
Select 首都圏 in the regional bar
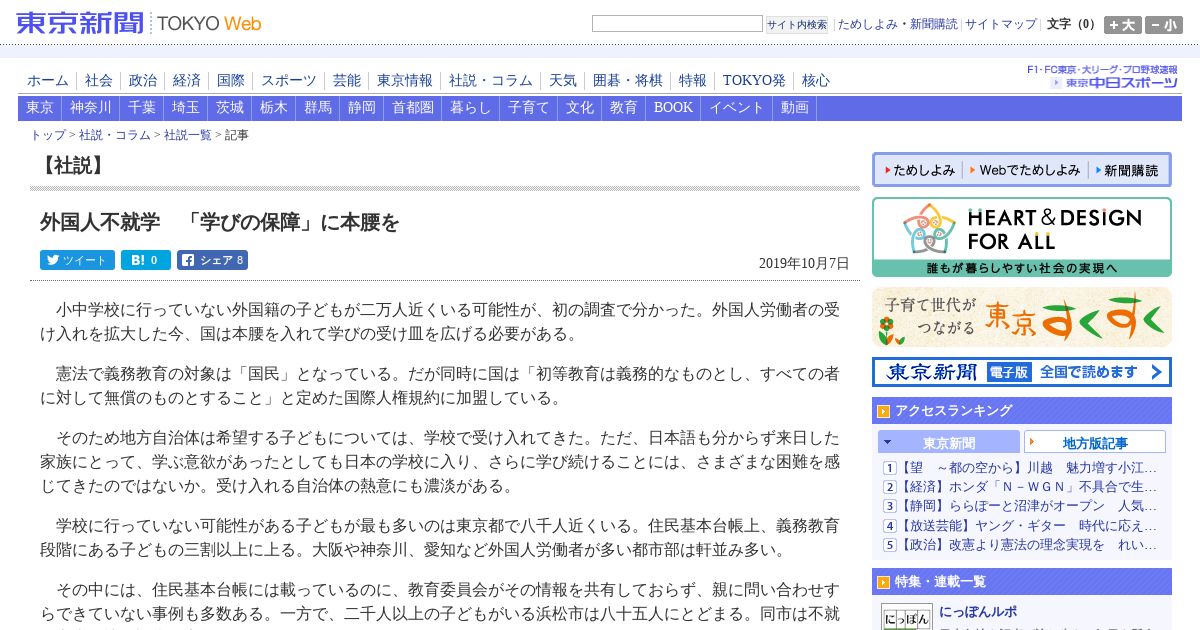(x=413, y=108)
